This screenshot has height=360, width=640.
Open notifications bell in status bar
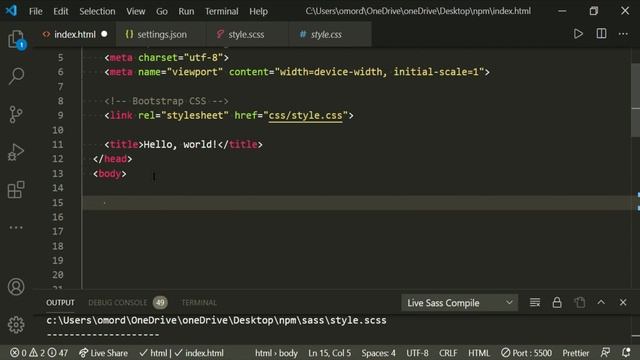coord(626,353)
